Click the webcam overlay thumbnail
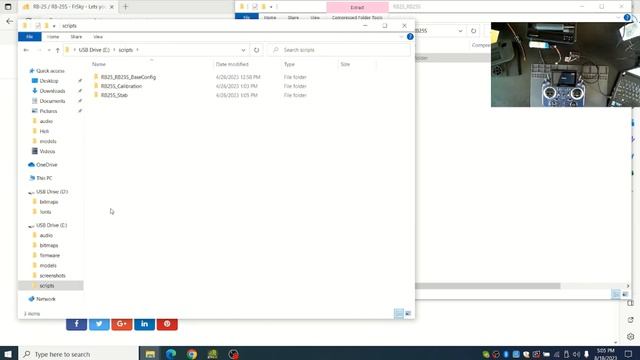 (565, 64)
